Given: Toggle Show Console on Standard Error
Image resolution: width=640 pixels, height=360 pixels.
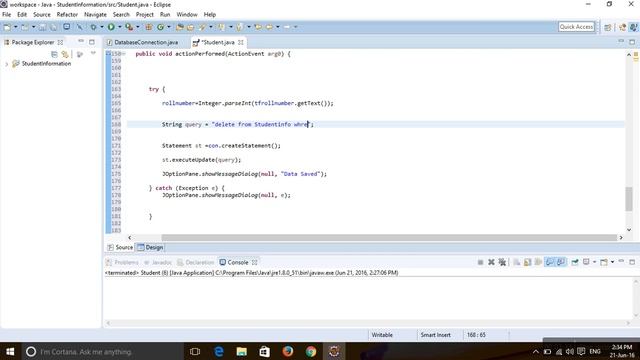Looking at the screenshot, I should coord(561,262).
